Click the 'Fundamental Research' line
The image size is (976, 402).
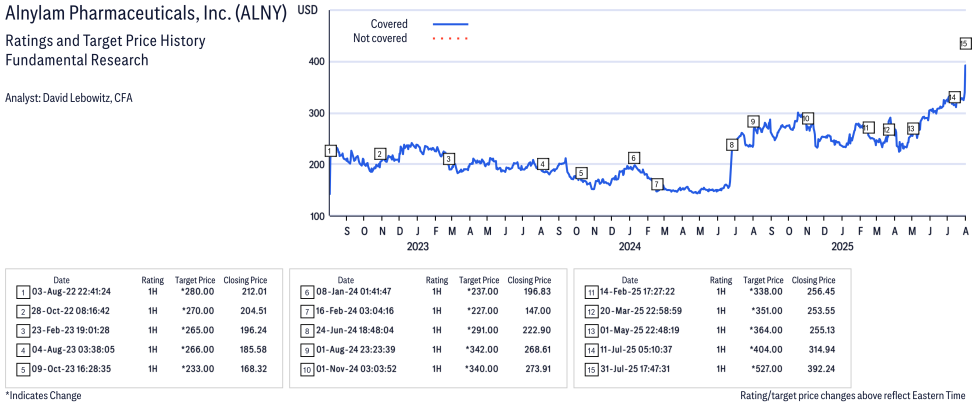pyautogui.click(x=77, y=60)
